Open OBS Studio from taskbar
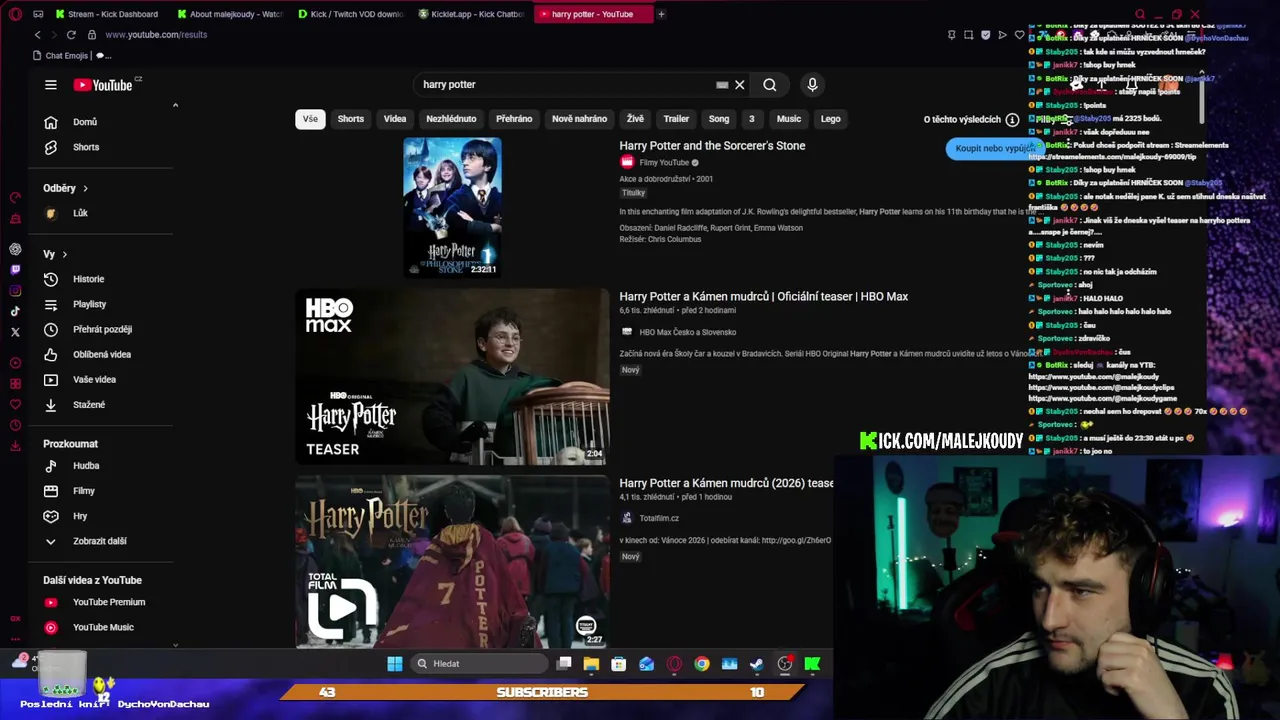The width and height of the screenshot is (1280, 720). coord(785,664)
